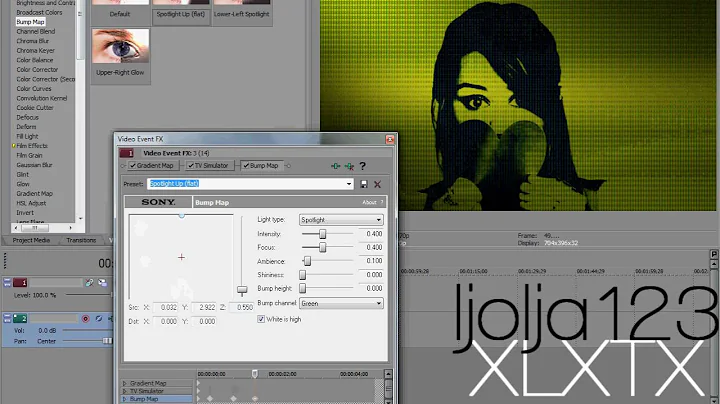
Task: Click audio track 2 number icon
Action: (20, 318)
